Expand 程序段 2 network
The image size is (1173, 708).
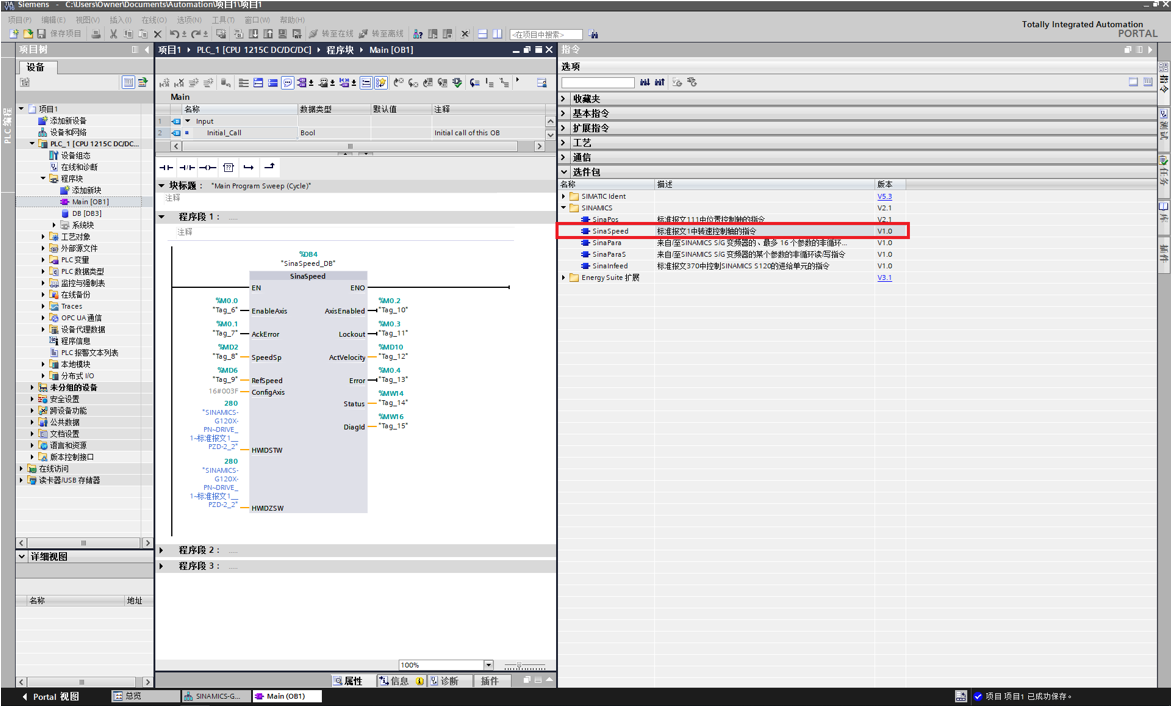(x=163, y=550)
